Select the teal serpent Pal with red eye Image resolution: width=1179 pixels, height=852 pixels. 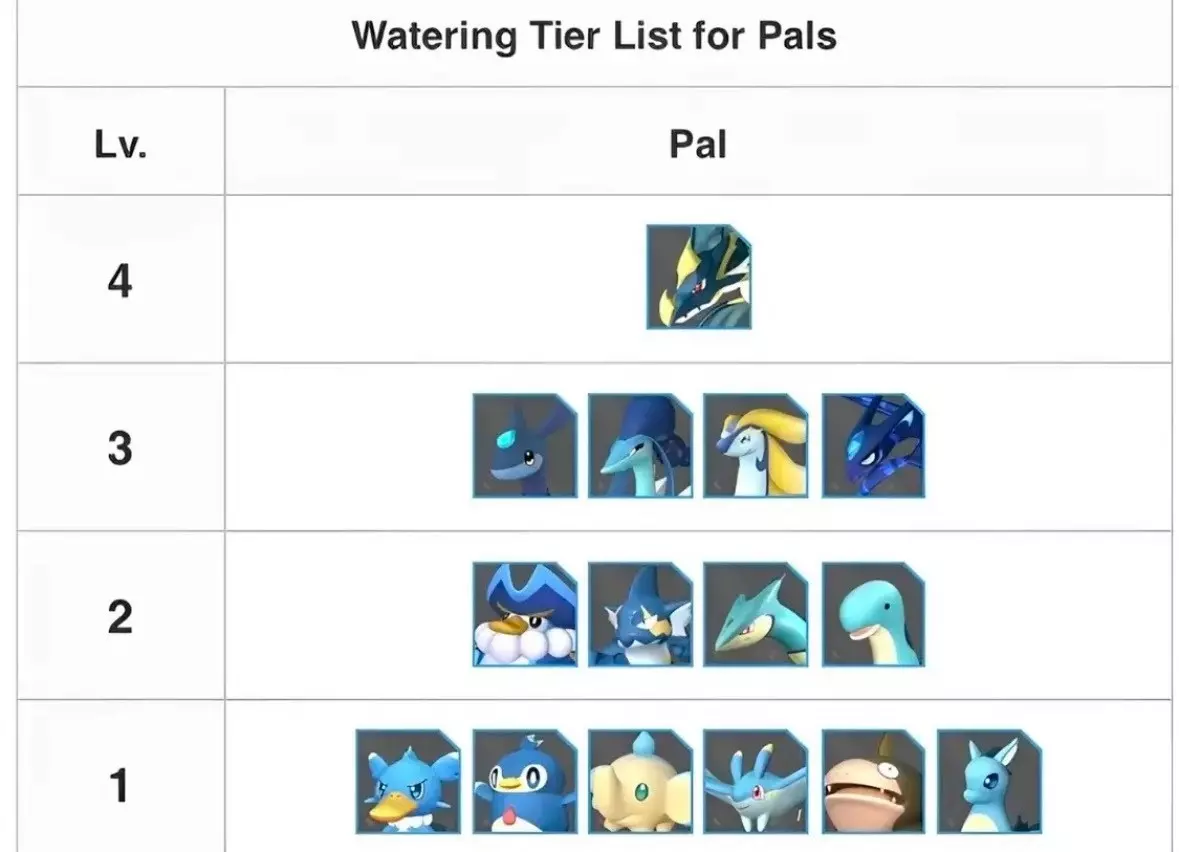[x=756, y=614]
